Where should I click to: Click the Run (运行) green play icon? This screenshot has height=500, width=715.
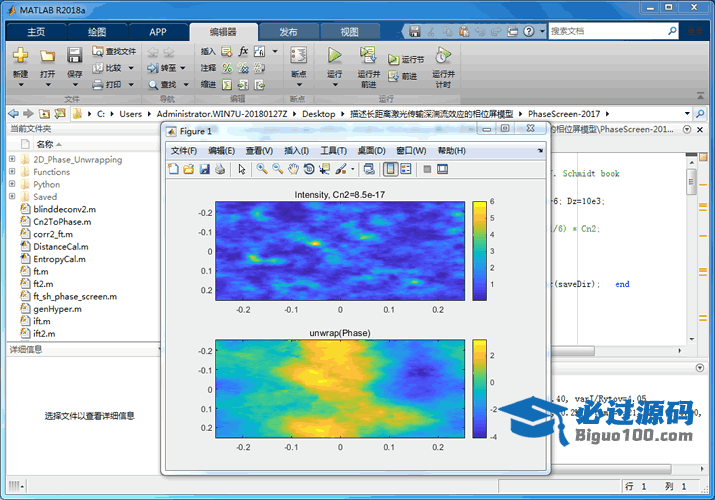334,55
